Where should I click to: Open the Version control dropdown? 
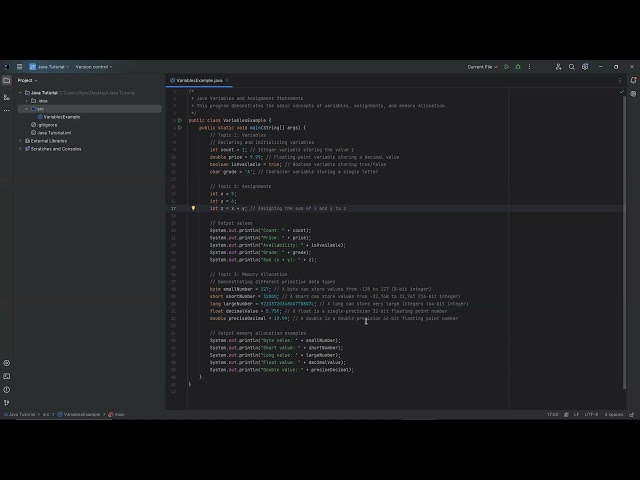93,67
